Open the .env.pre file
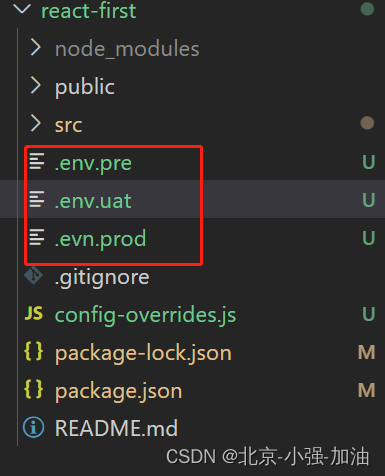This screenshot has width=385, height=476. point(93,163)
